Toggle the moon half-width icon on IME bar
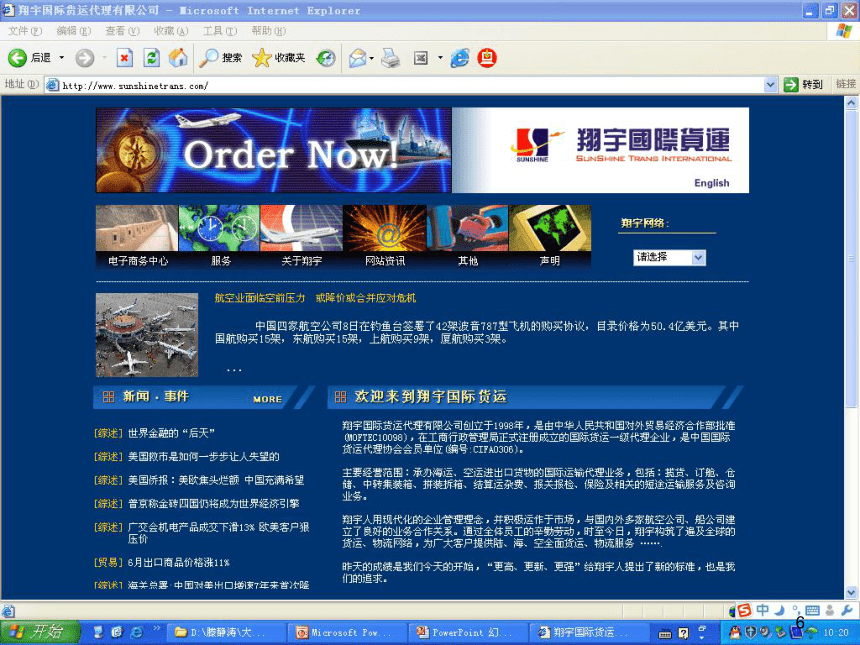860x645 pixels. [779, 610]
